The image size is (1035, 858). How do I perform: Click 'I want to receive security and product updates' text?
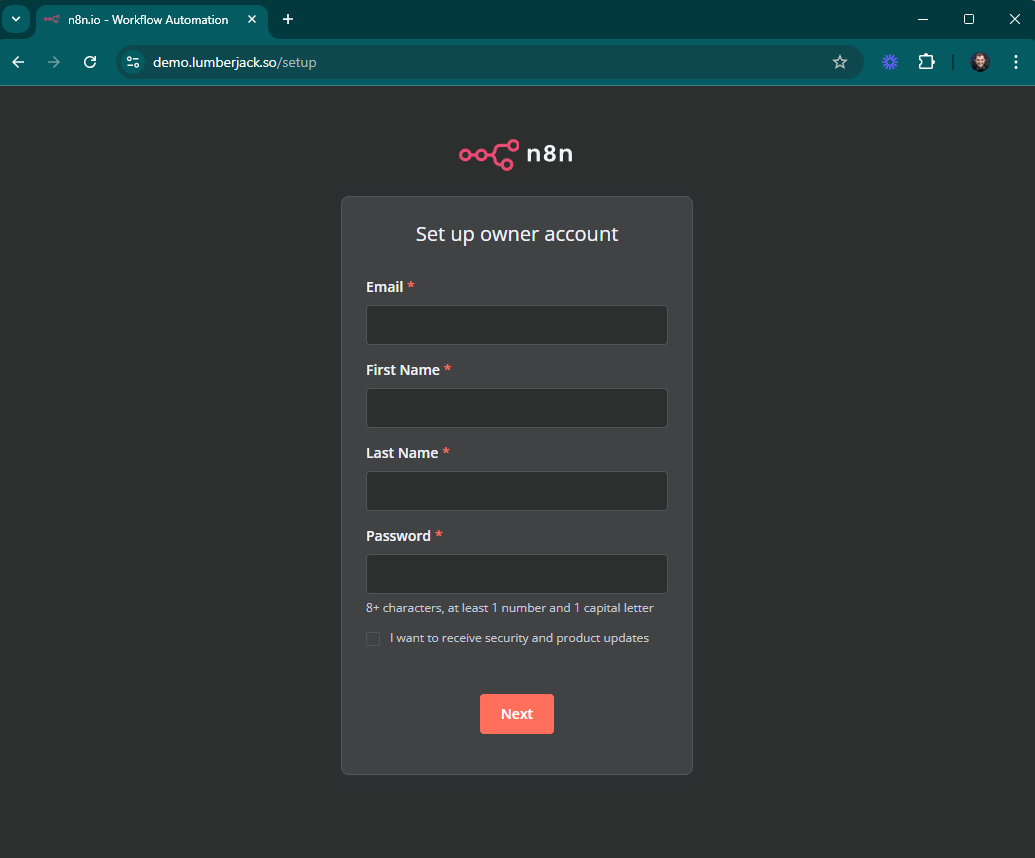click(x=519, y=638)
